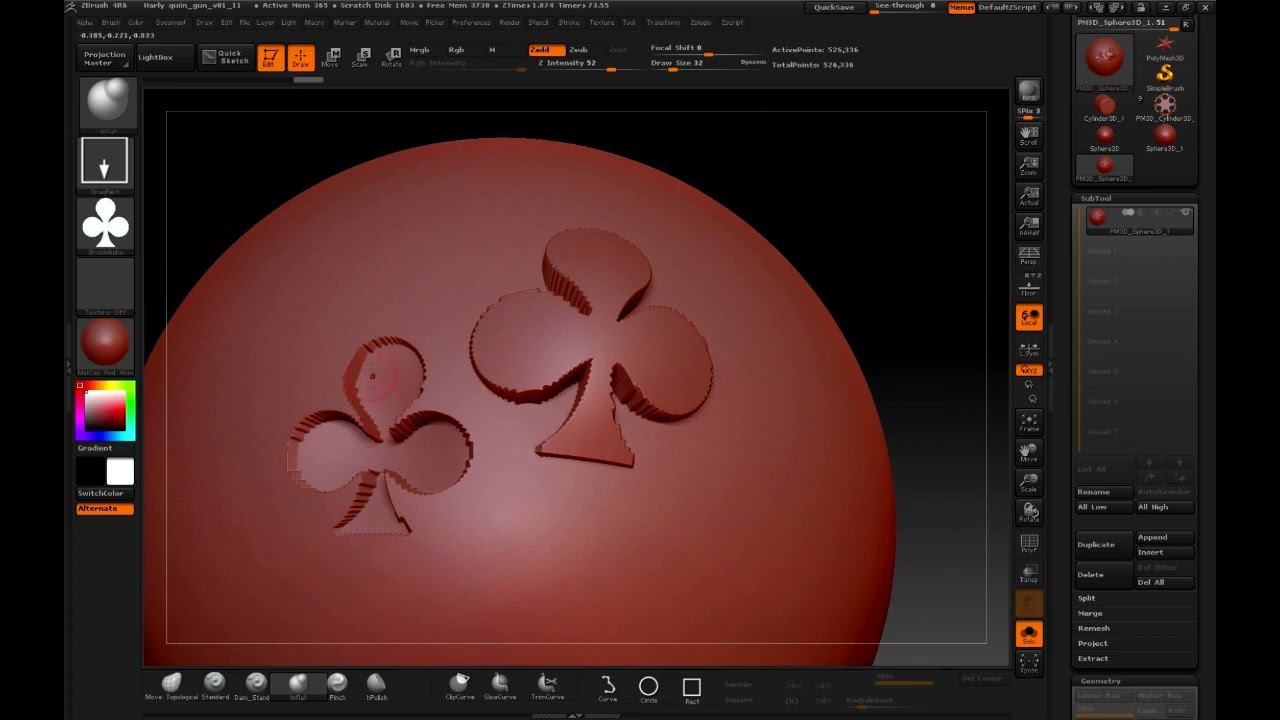Activate the Xpose button in right shelf
1280x720 pixels.
click(x=1028, y=663)
